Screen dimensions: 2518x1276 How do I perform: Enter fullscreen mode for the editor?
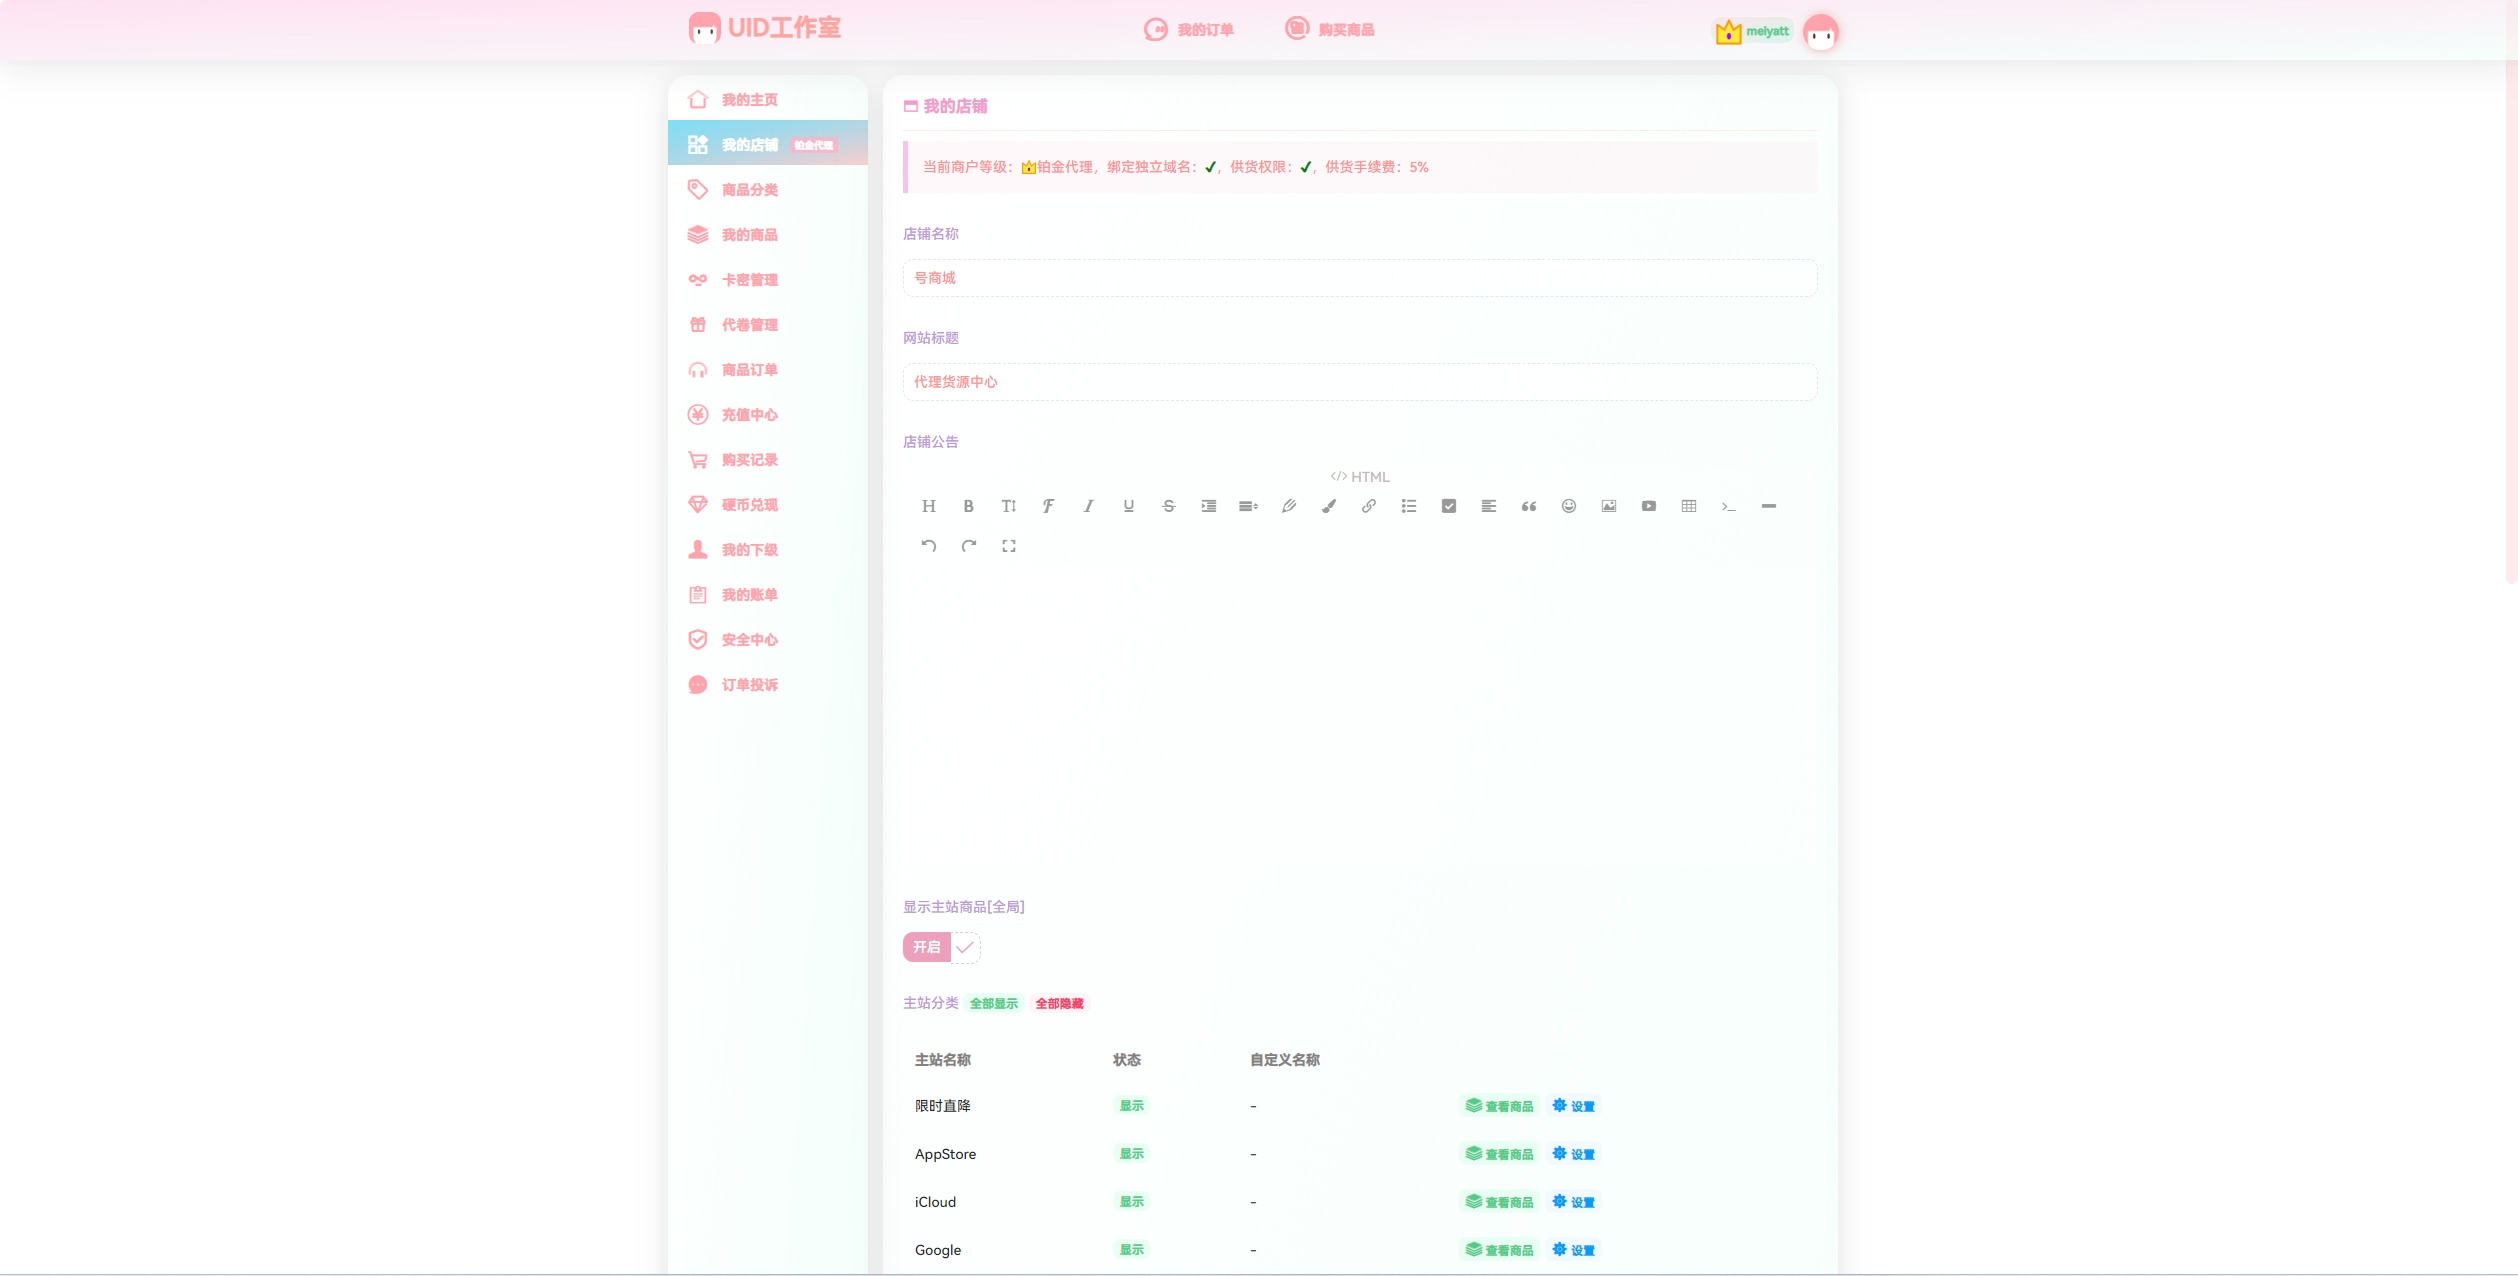1008,546
